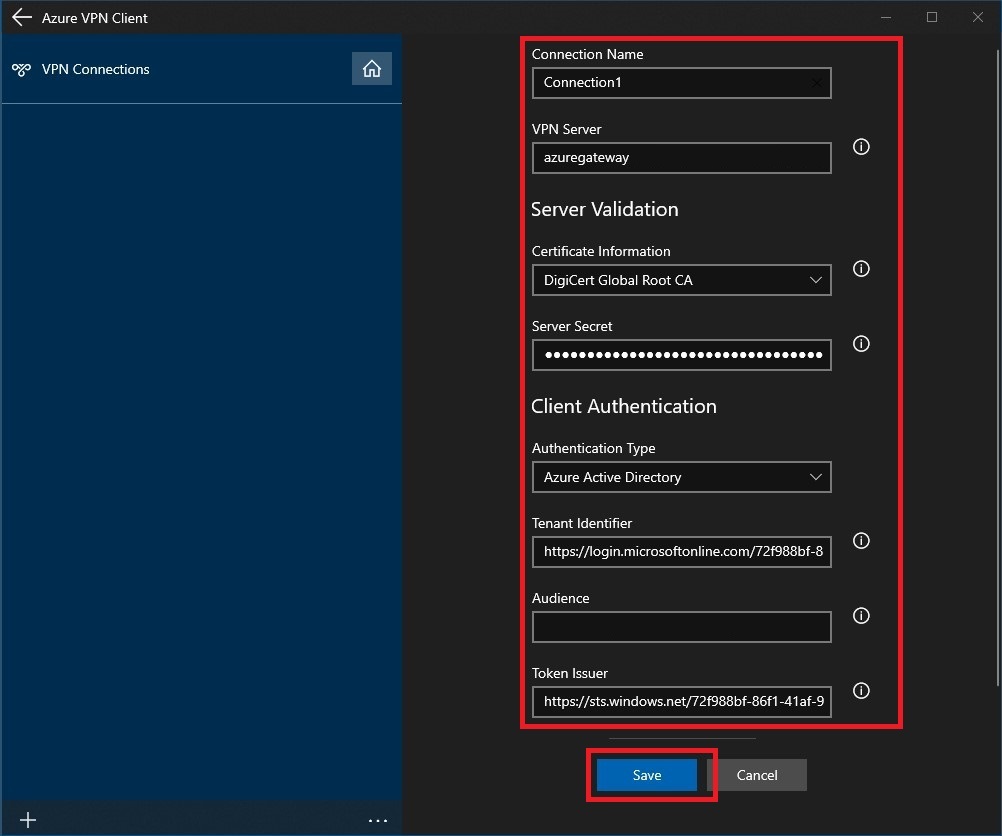Image resolution: width=1002 pixels, height=836 pixels.
Task: Focus the Server Secret password field
Action: point(681,355)
